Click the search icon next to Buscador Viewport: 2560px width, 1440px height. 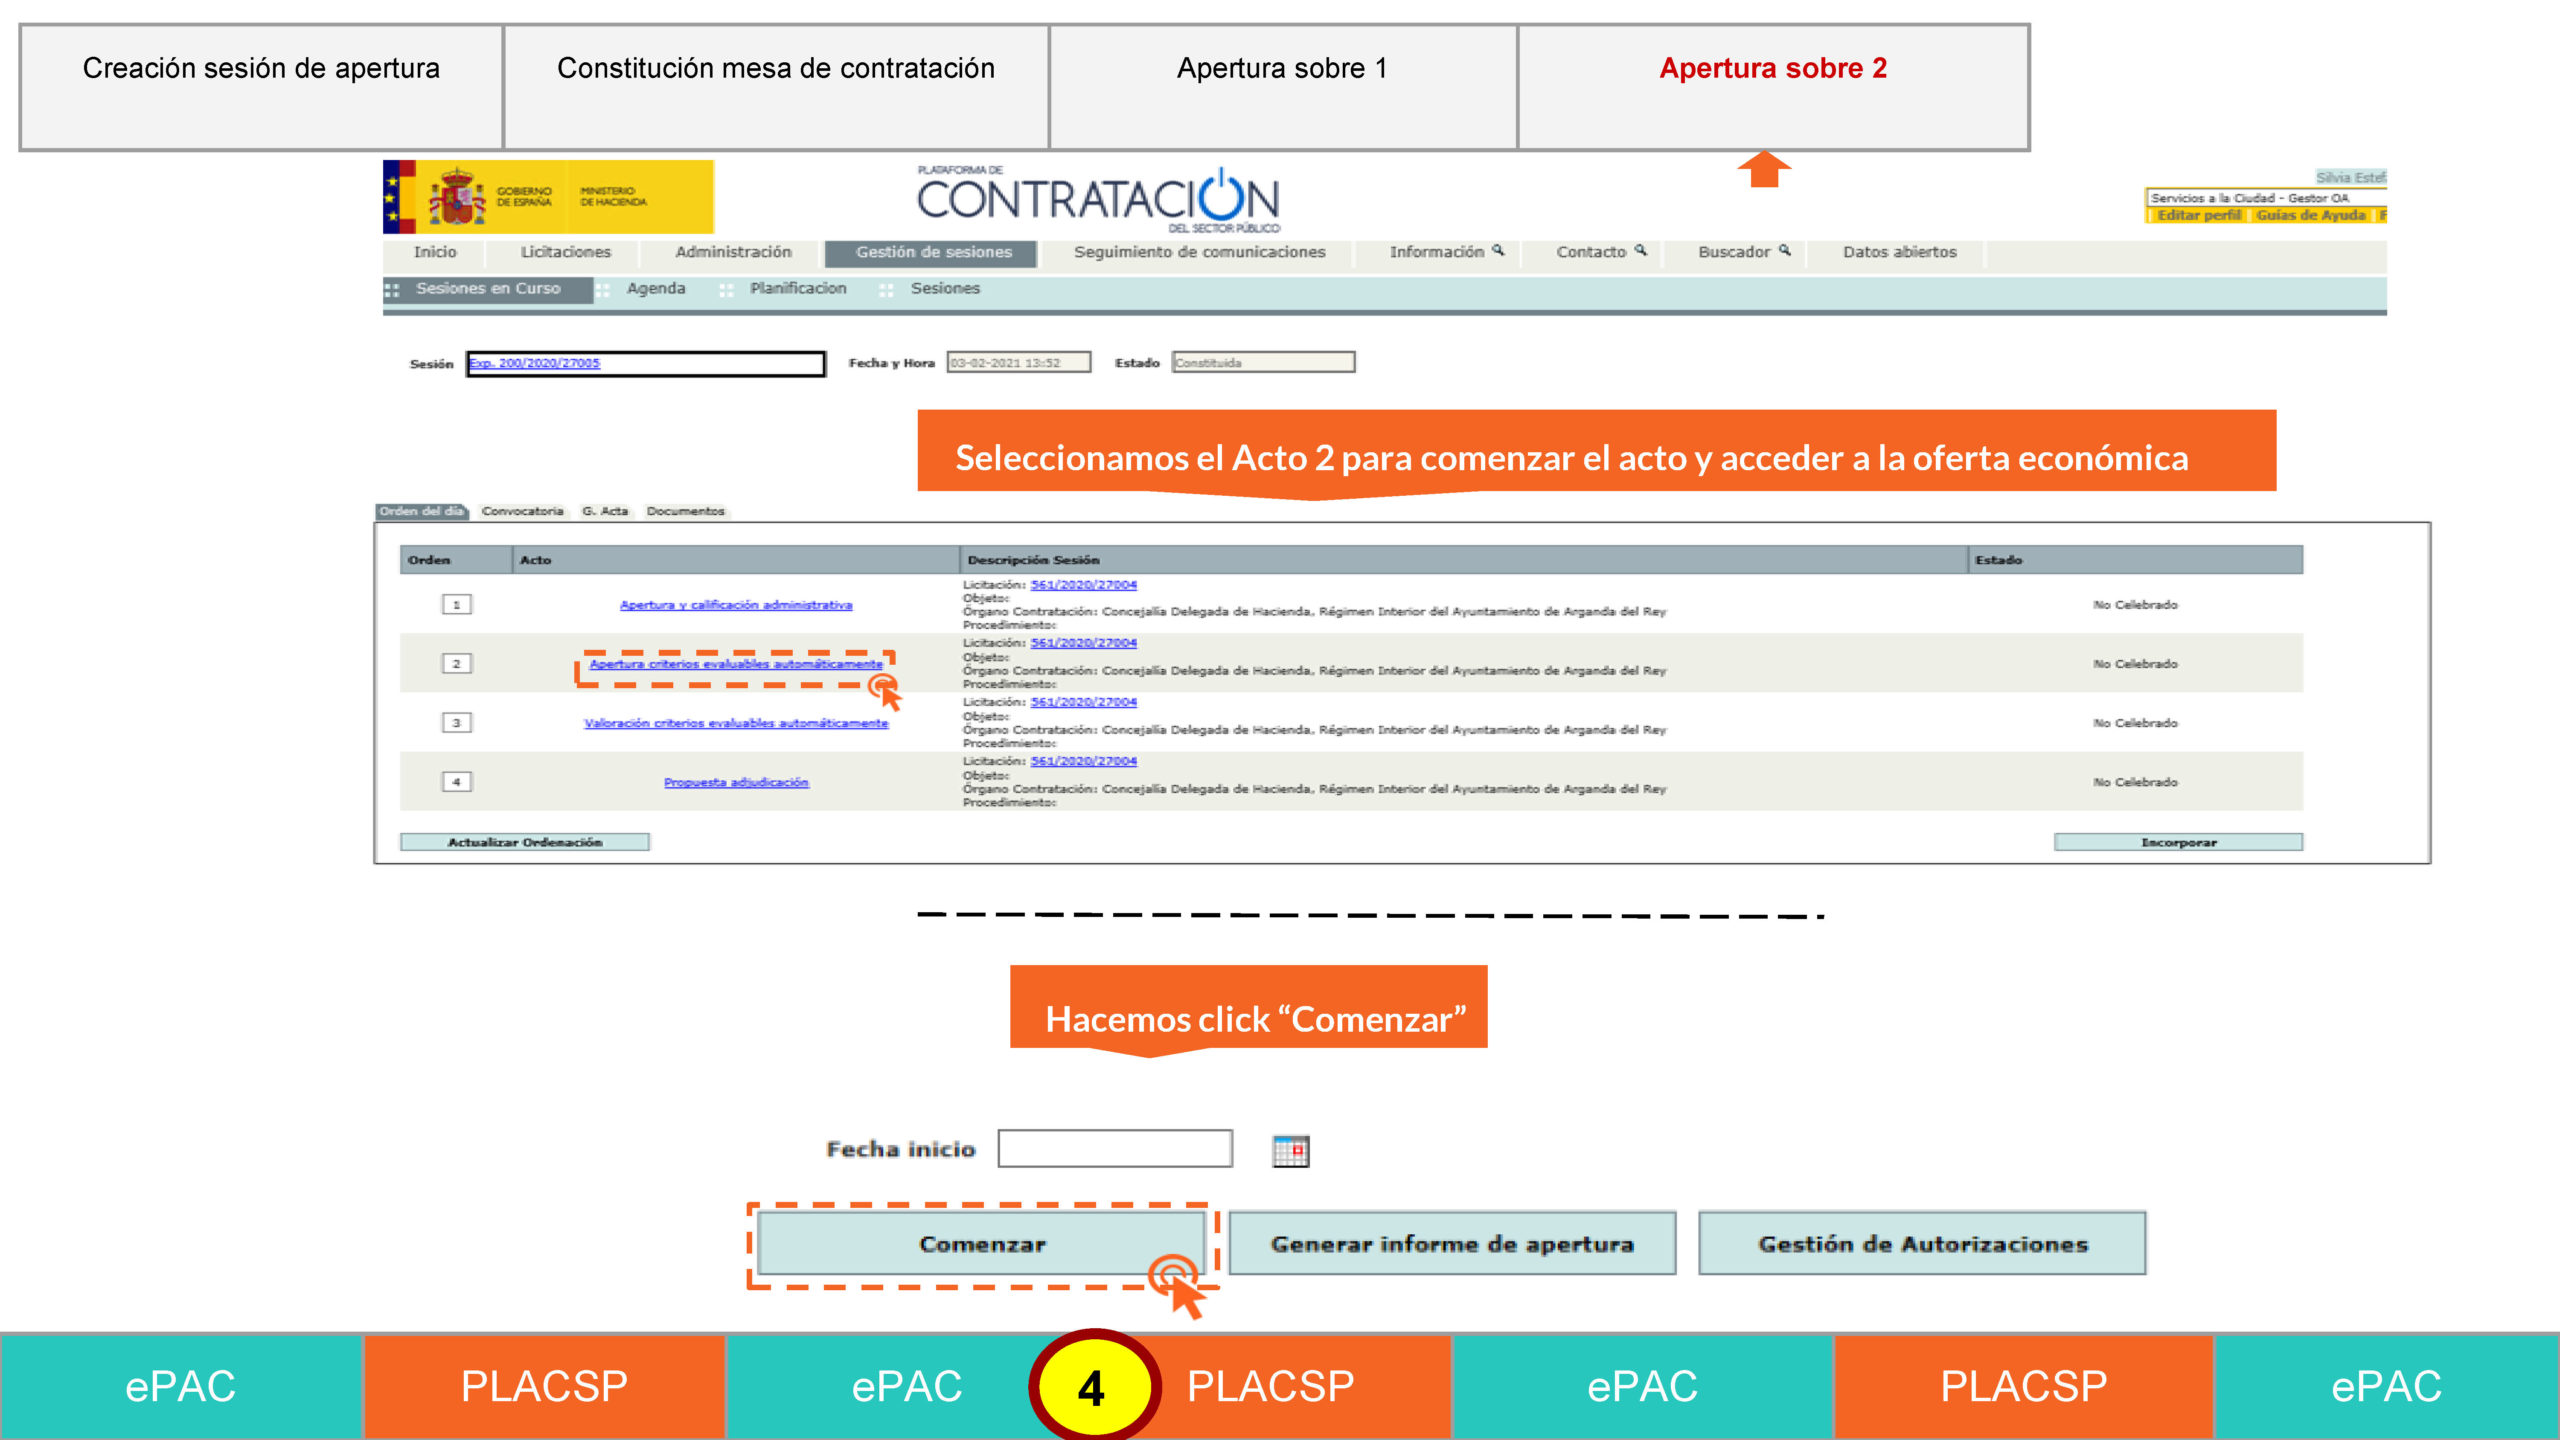tap(1784, 250)
